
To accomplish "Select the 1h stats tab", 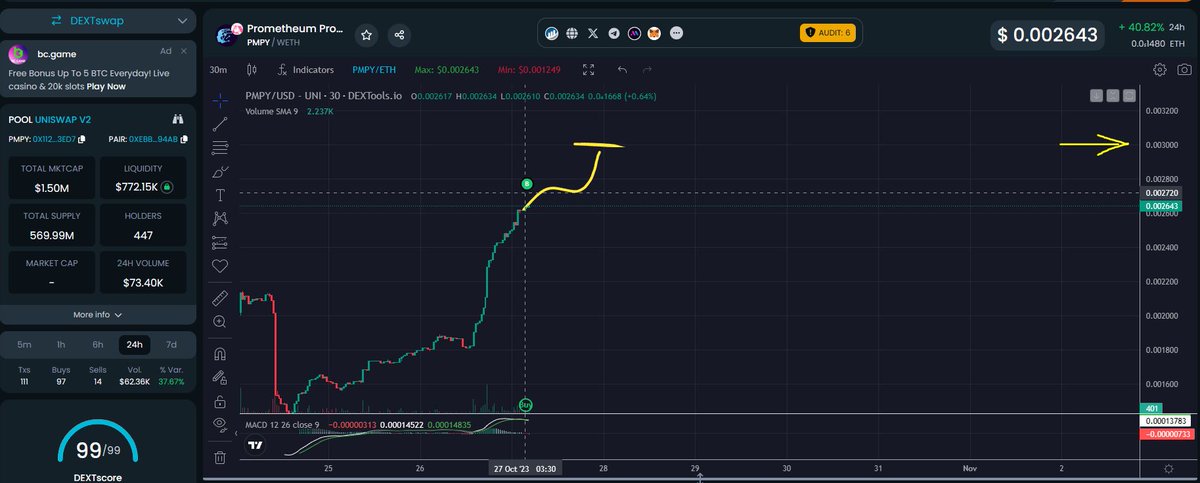I will (x=61, y=344).
